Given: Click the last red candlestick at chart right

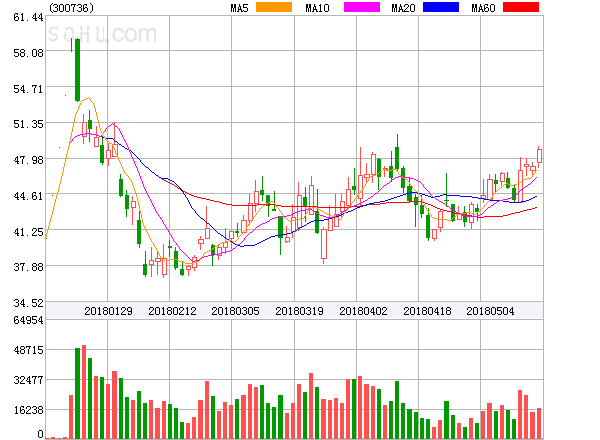Looking at the screenshot, I should pos(540,156).
